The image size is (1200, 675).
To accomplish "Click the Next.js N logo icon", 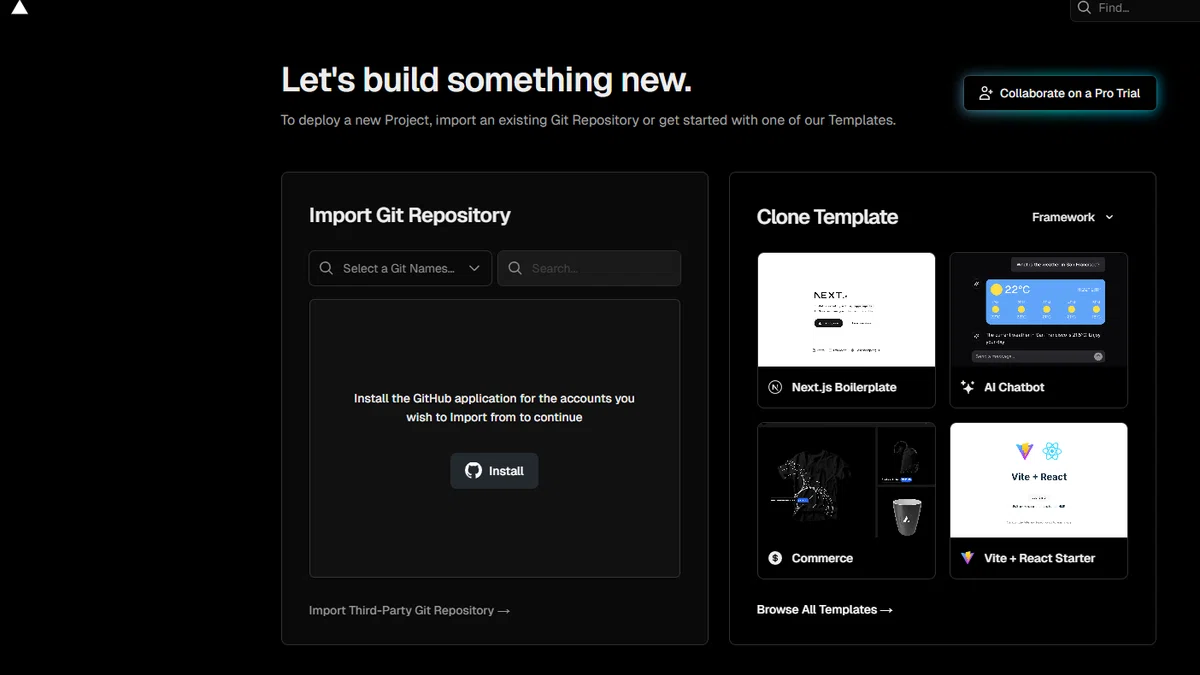I will (x=775, y=387).
